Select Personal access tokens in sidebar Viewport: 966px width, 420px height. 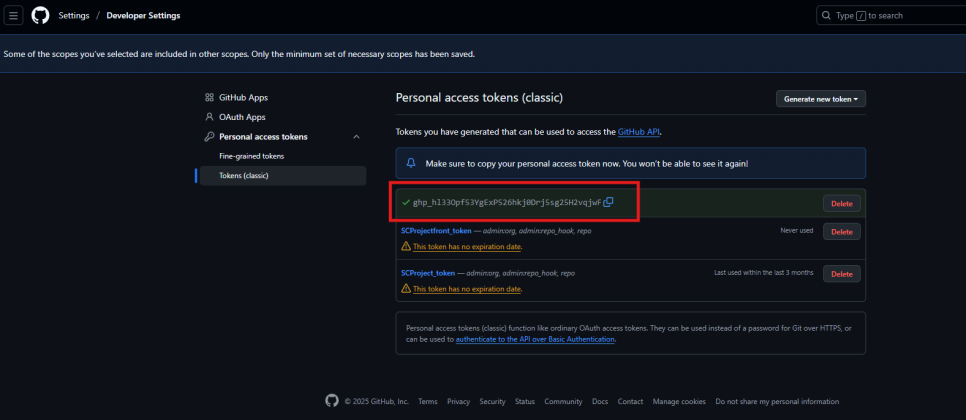pos(263,137)
